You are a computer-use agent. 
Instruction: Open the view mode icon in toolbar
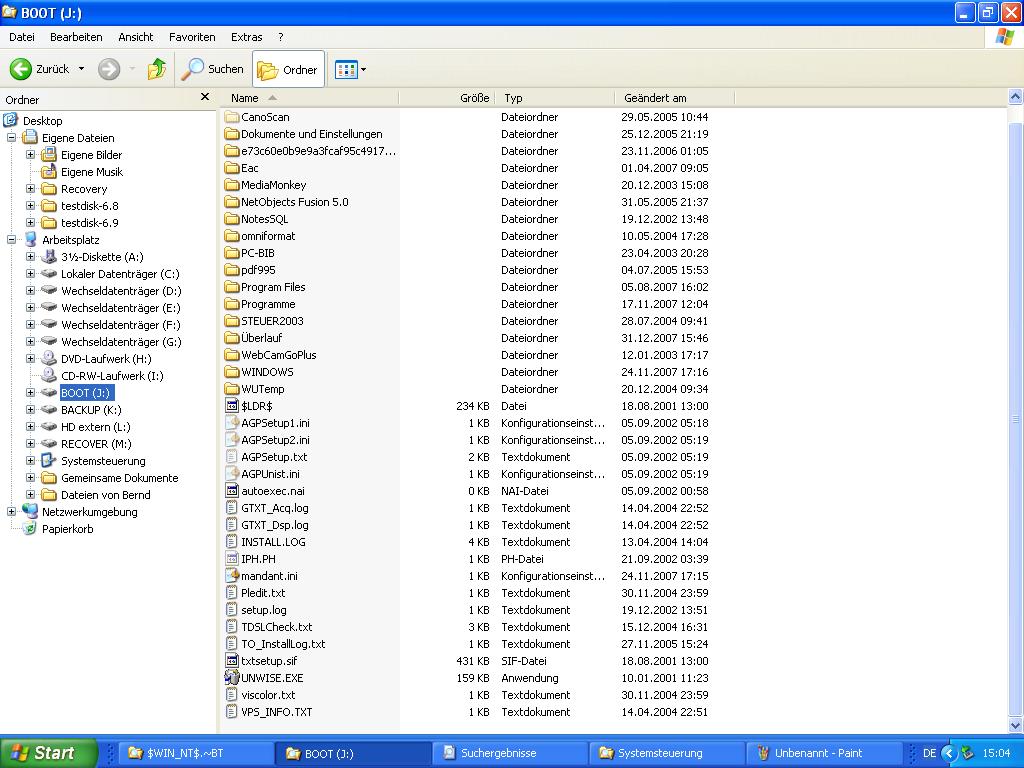tap(345, 69)
